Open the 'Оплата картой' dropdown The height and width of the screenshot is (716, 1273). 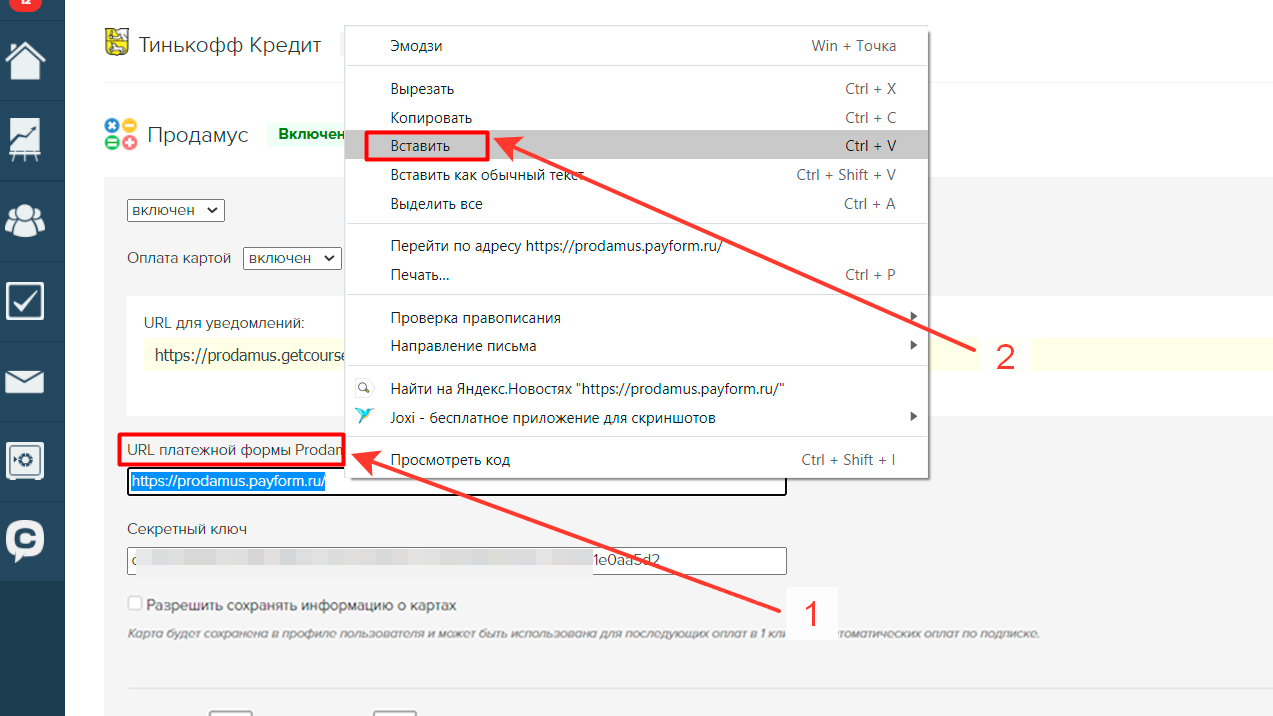(292, 258)
